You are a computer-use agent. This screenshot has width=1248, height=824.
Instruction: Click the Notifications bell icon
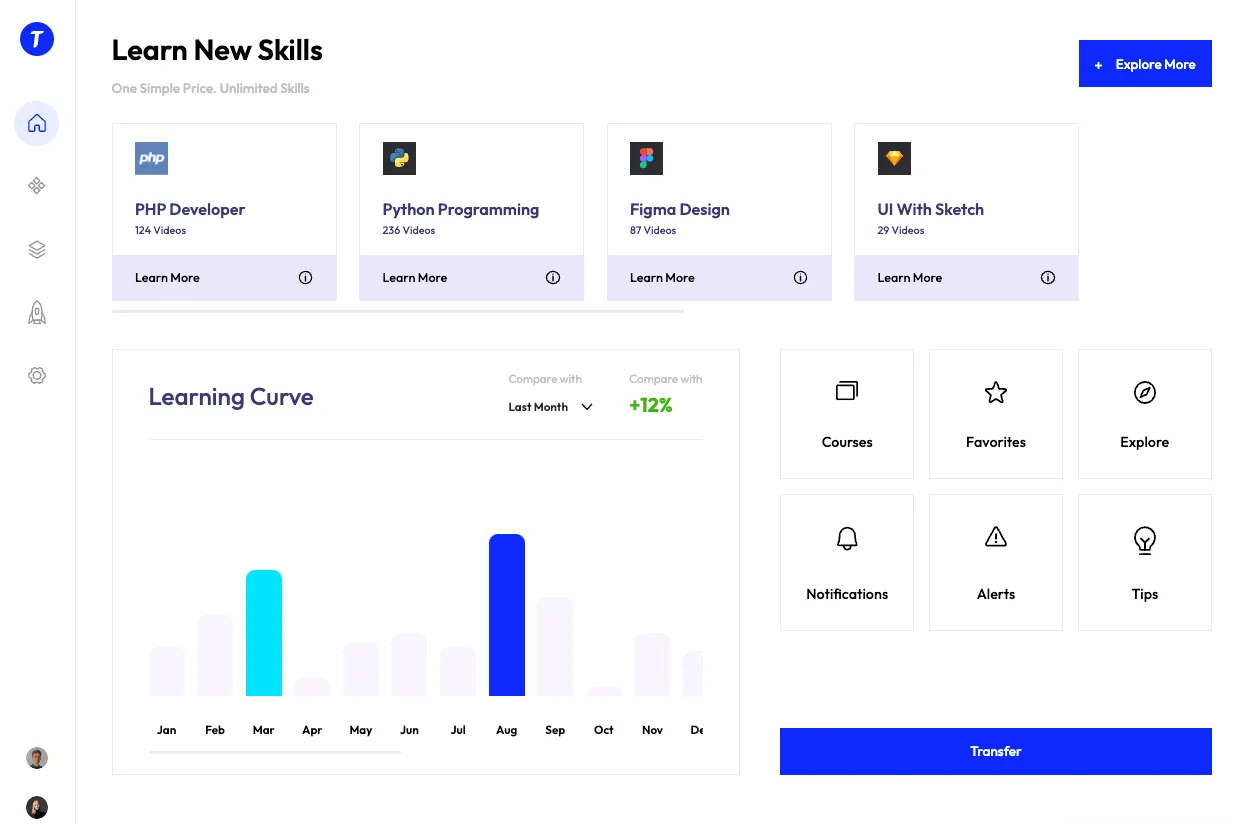pyautogui.click(x=846, y=538)
